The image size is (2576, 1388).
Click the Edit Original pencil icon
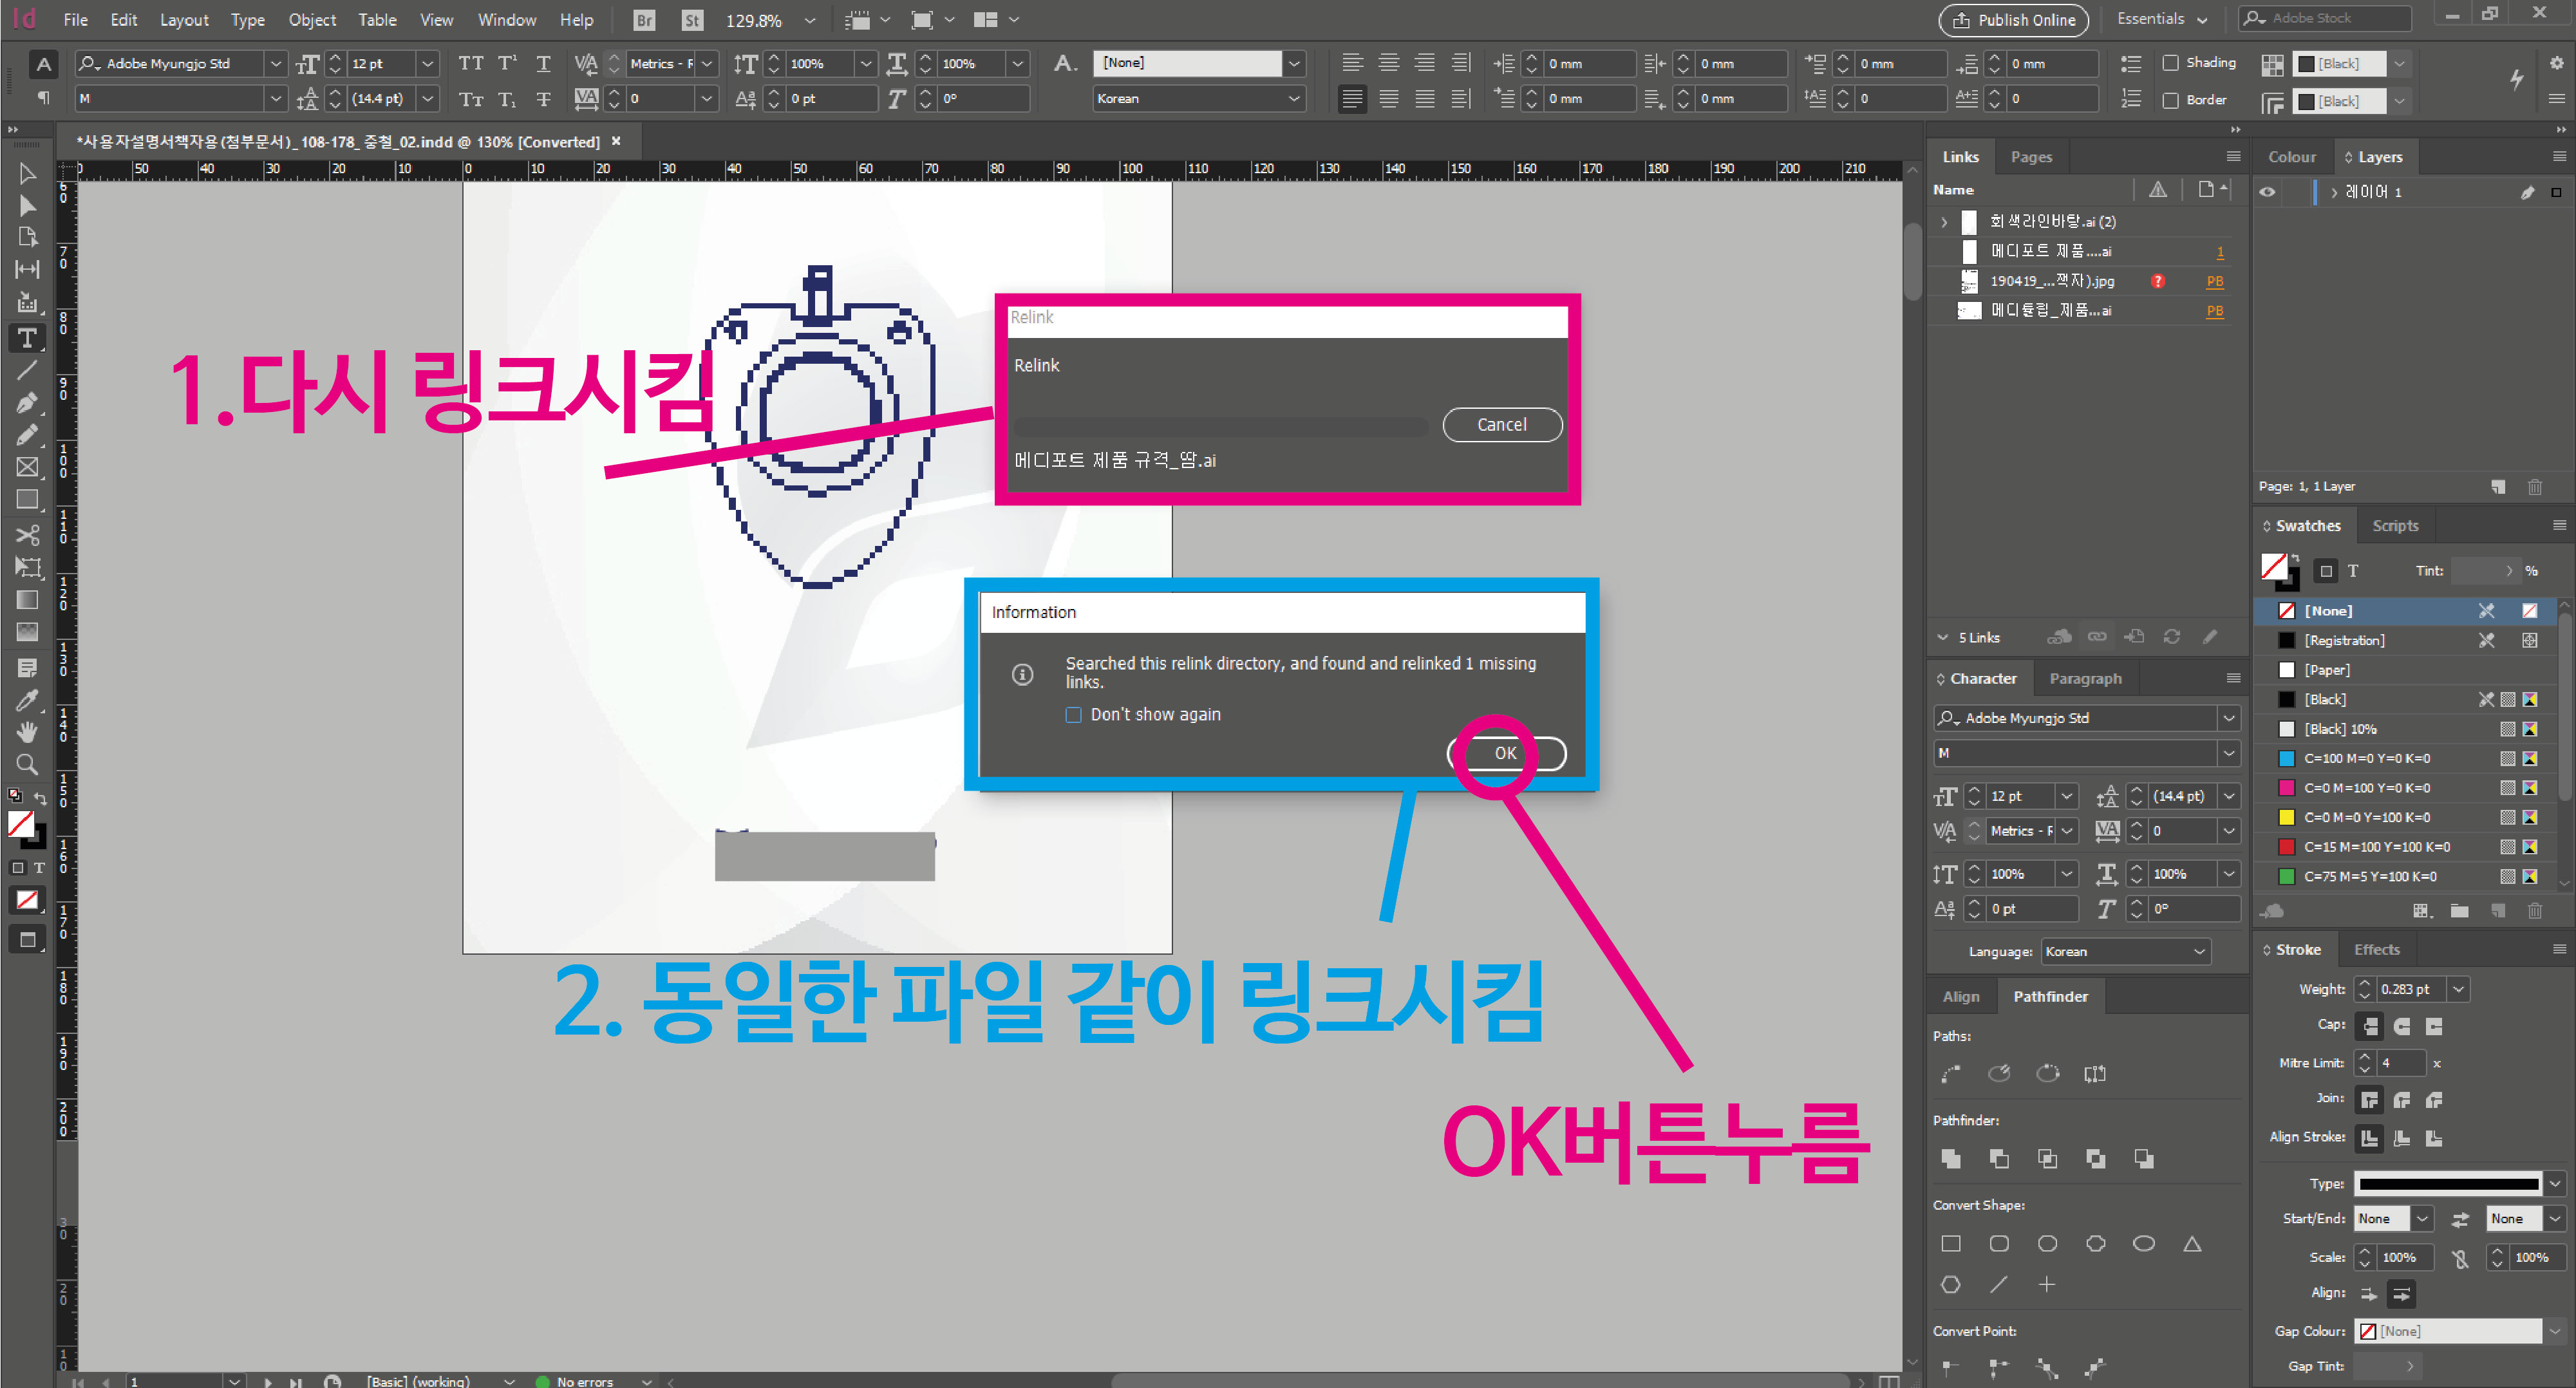click(2210, 637)
